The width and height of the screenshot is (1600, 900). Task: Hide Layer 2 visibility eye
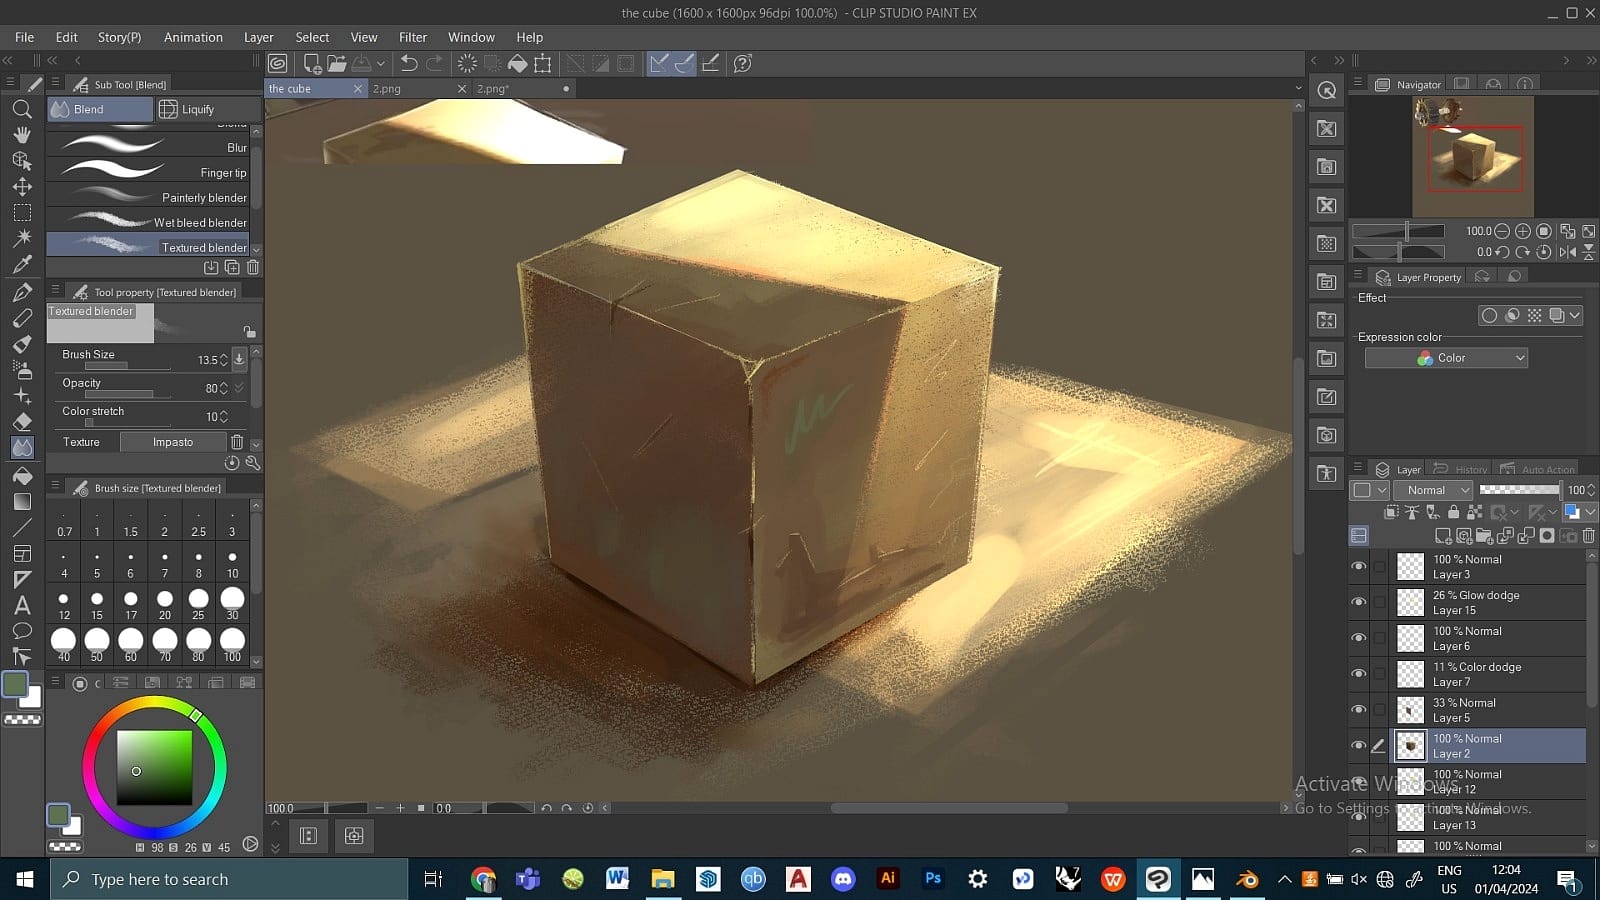pos(1359,746)
